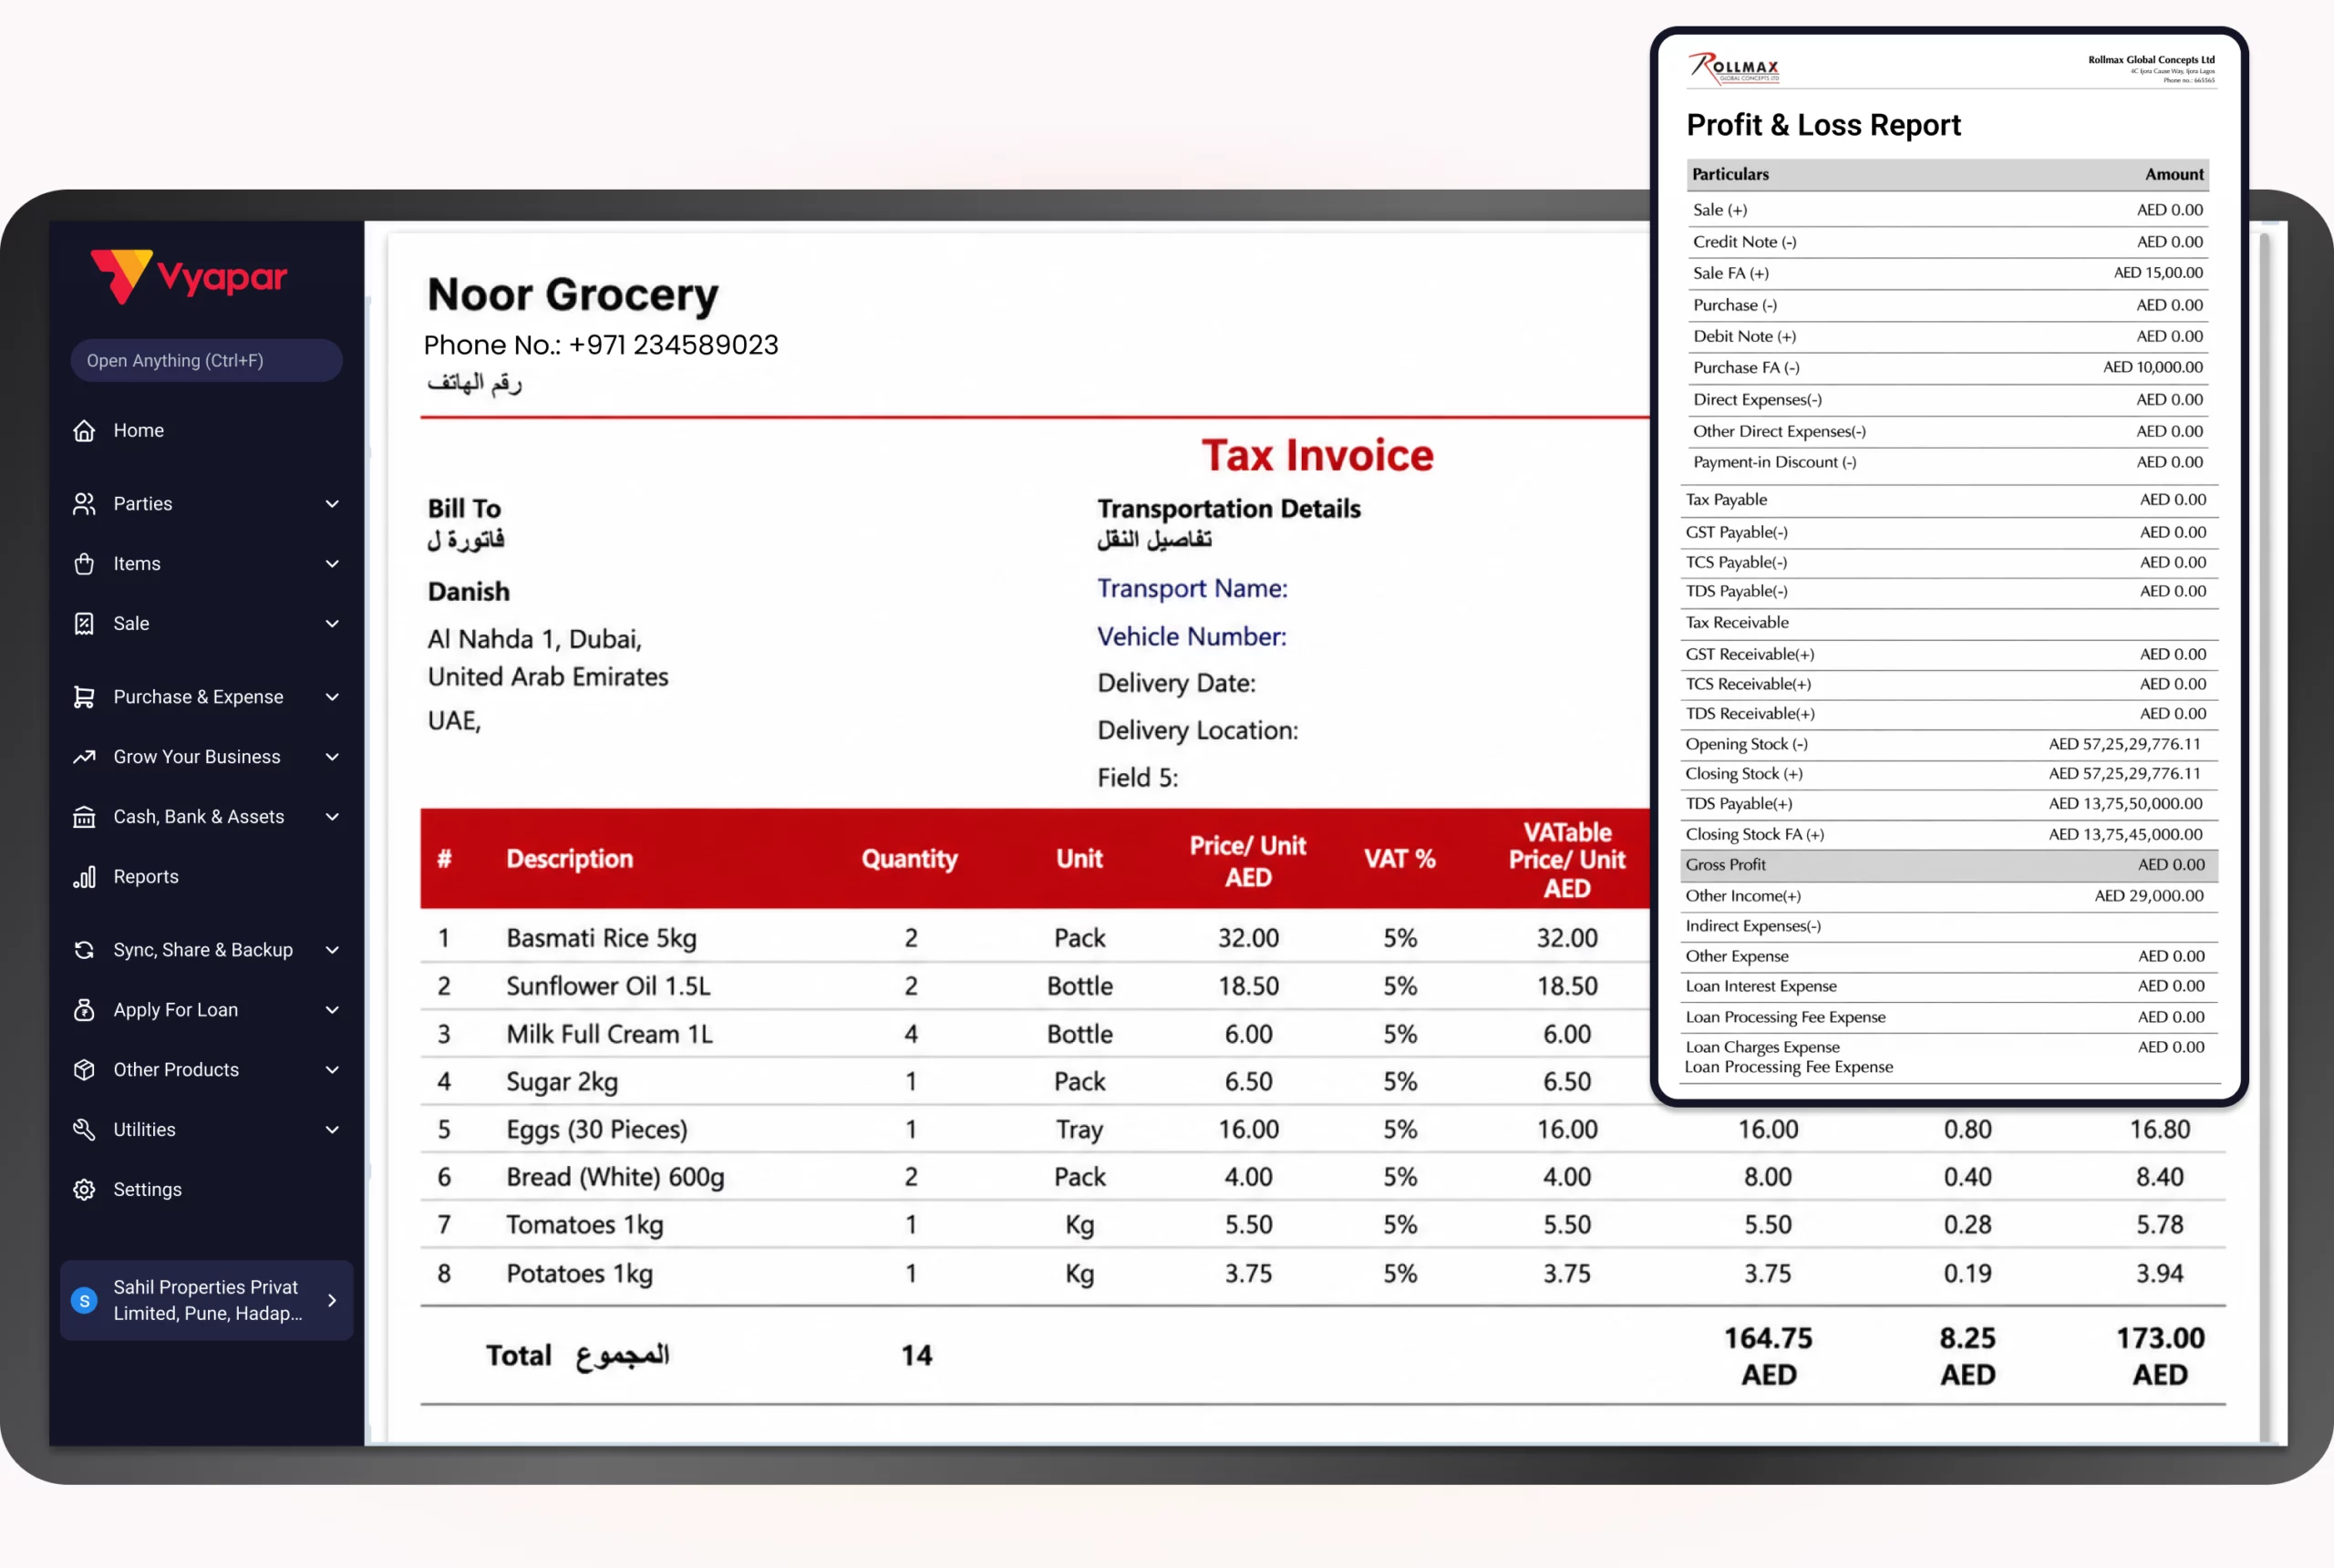Click the Tax Invoice heading
Viewport: 2334px width, 1568px height.
click(1317, 456)
